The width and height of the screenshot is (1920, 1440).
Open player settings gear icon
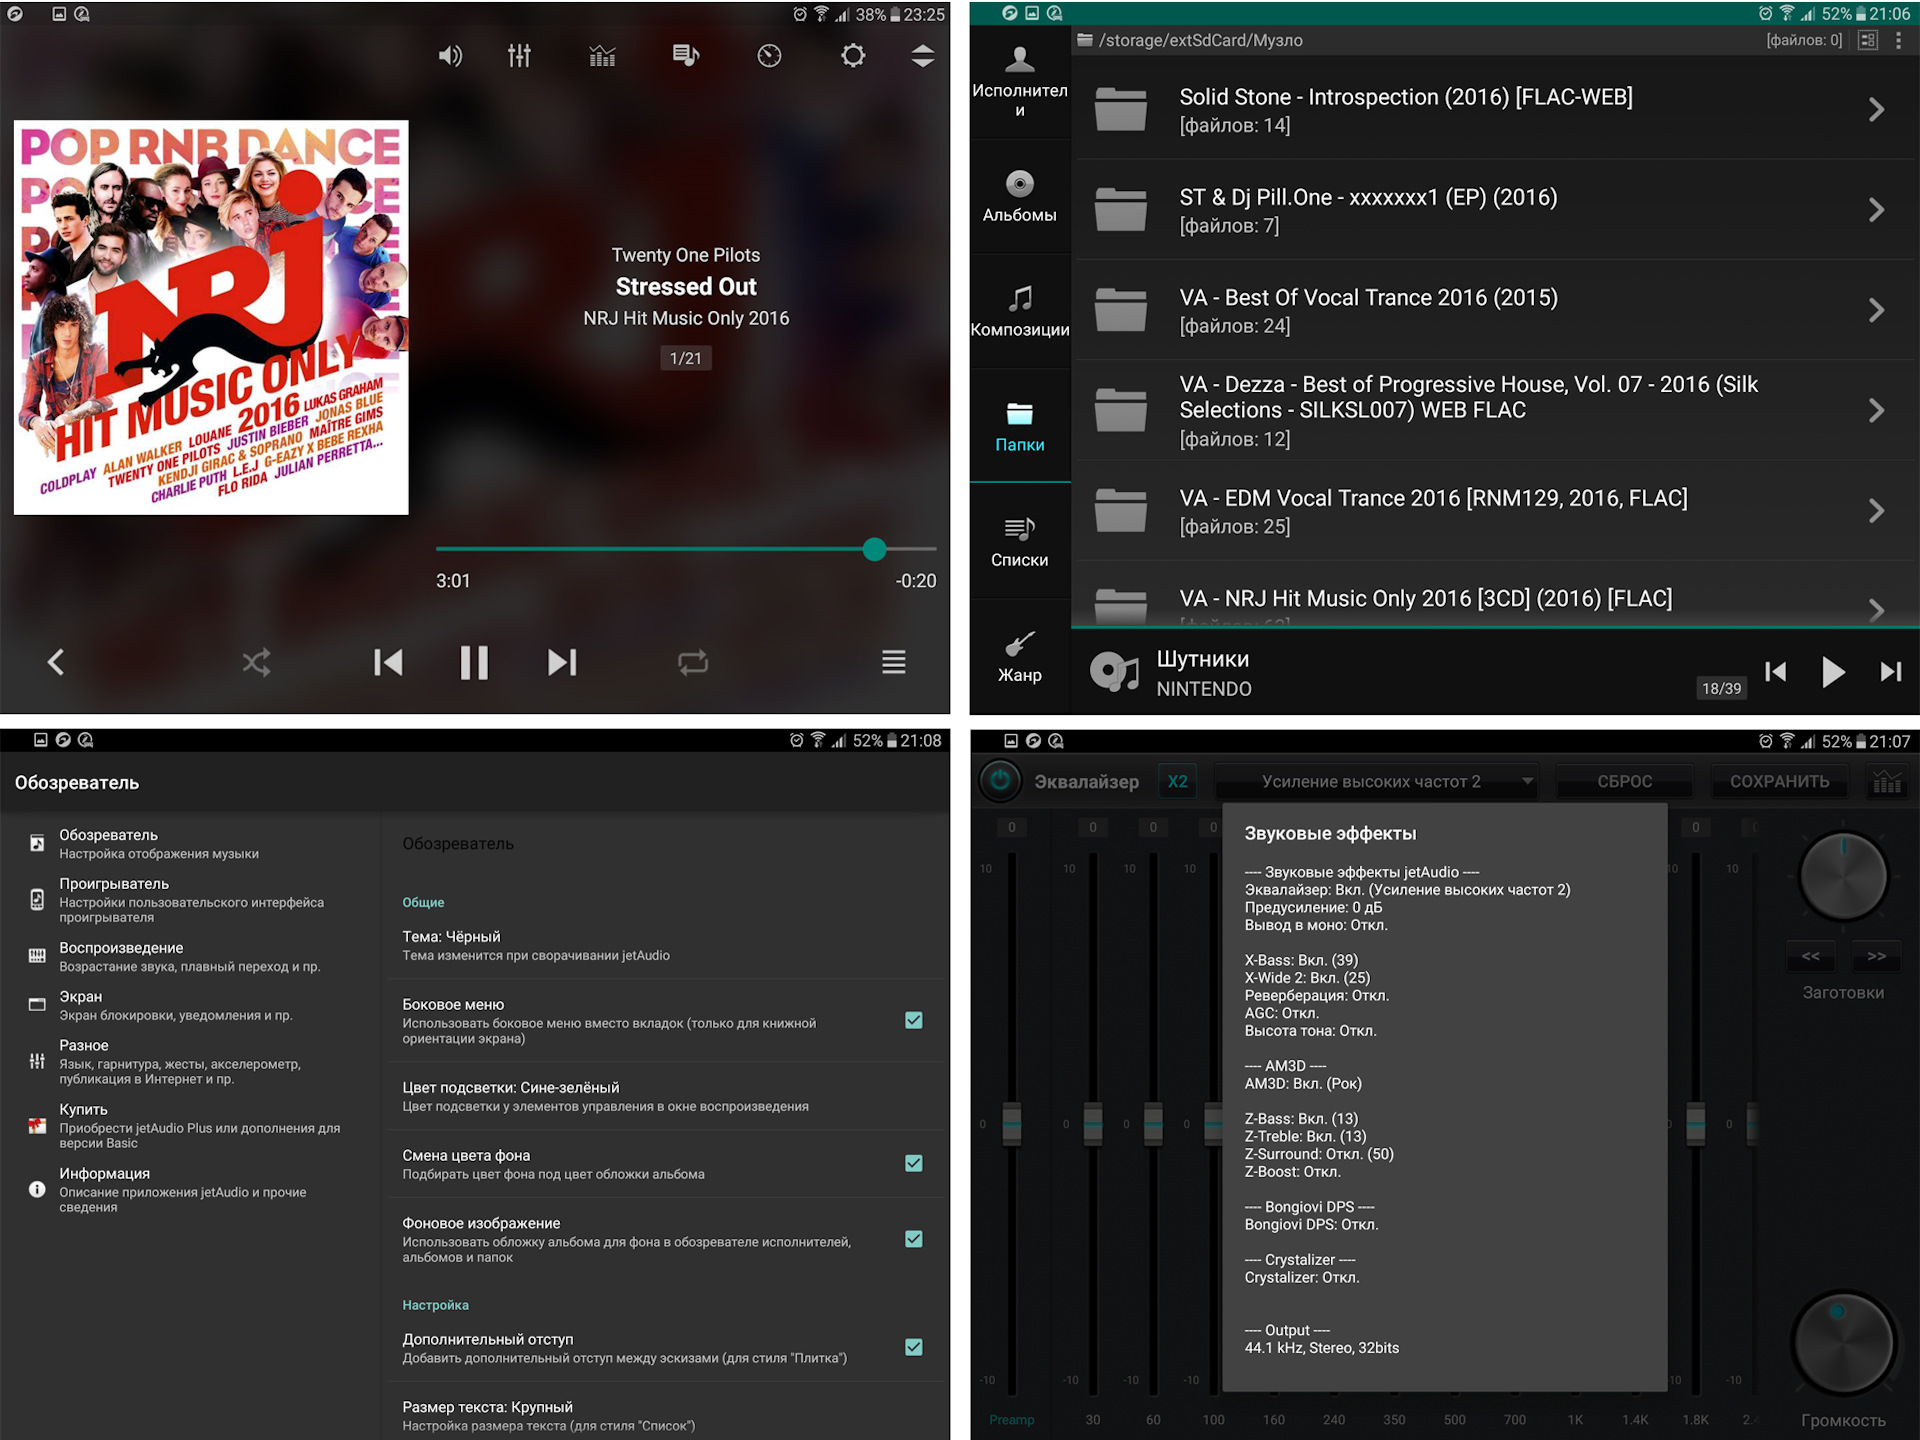853,56
